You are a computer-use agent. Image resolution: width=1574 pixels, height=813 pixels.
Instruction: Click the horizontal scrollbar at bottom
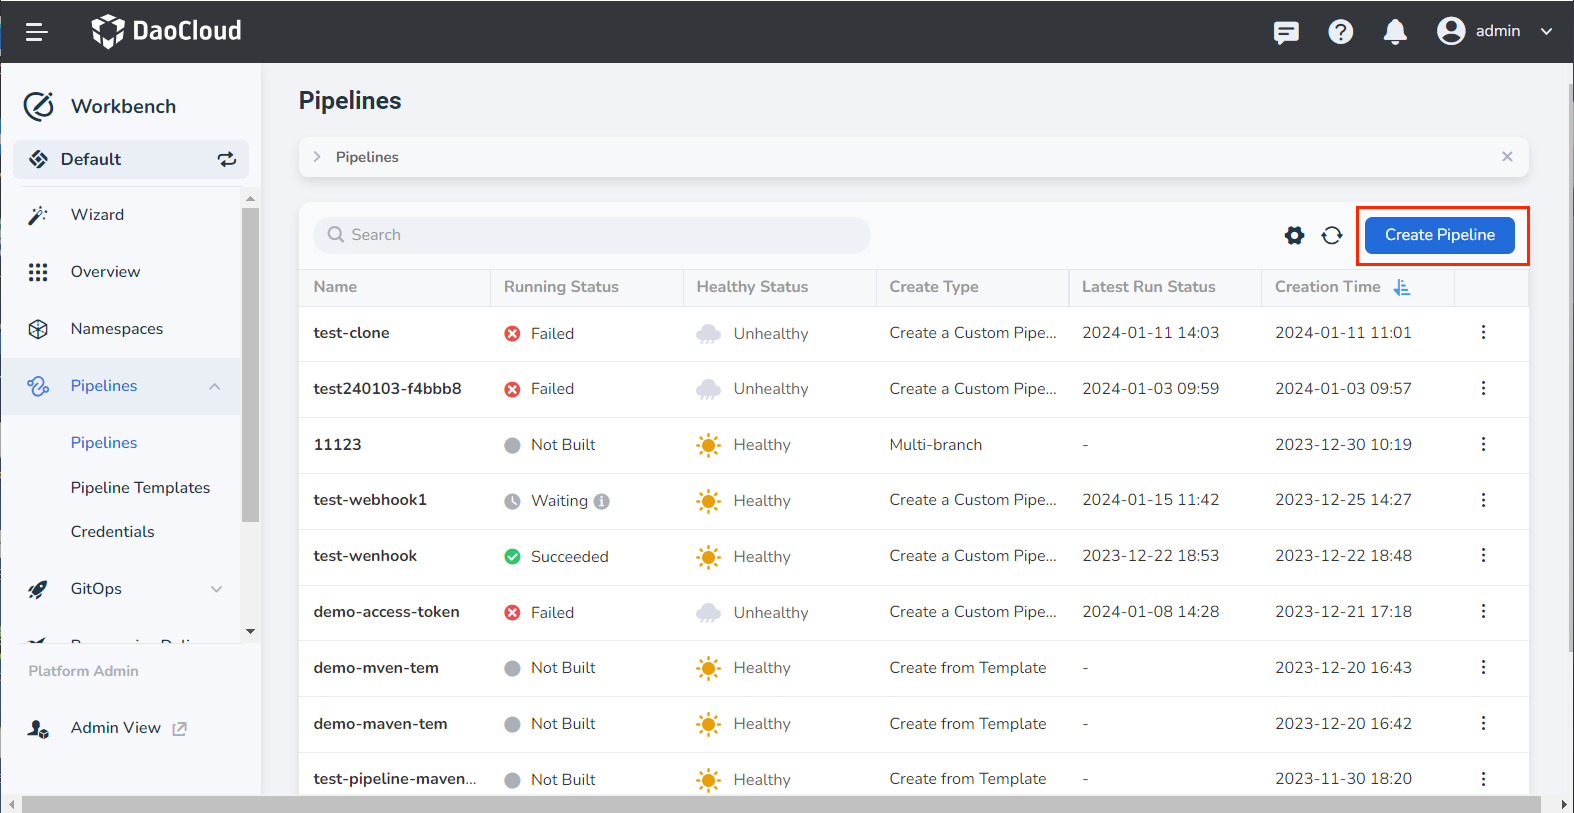click(x=780, y=804)
